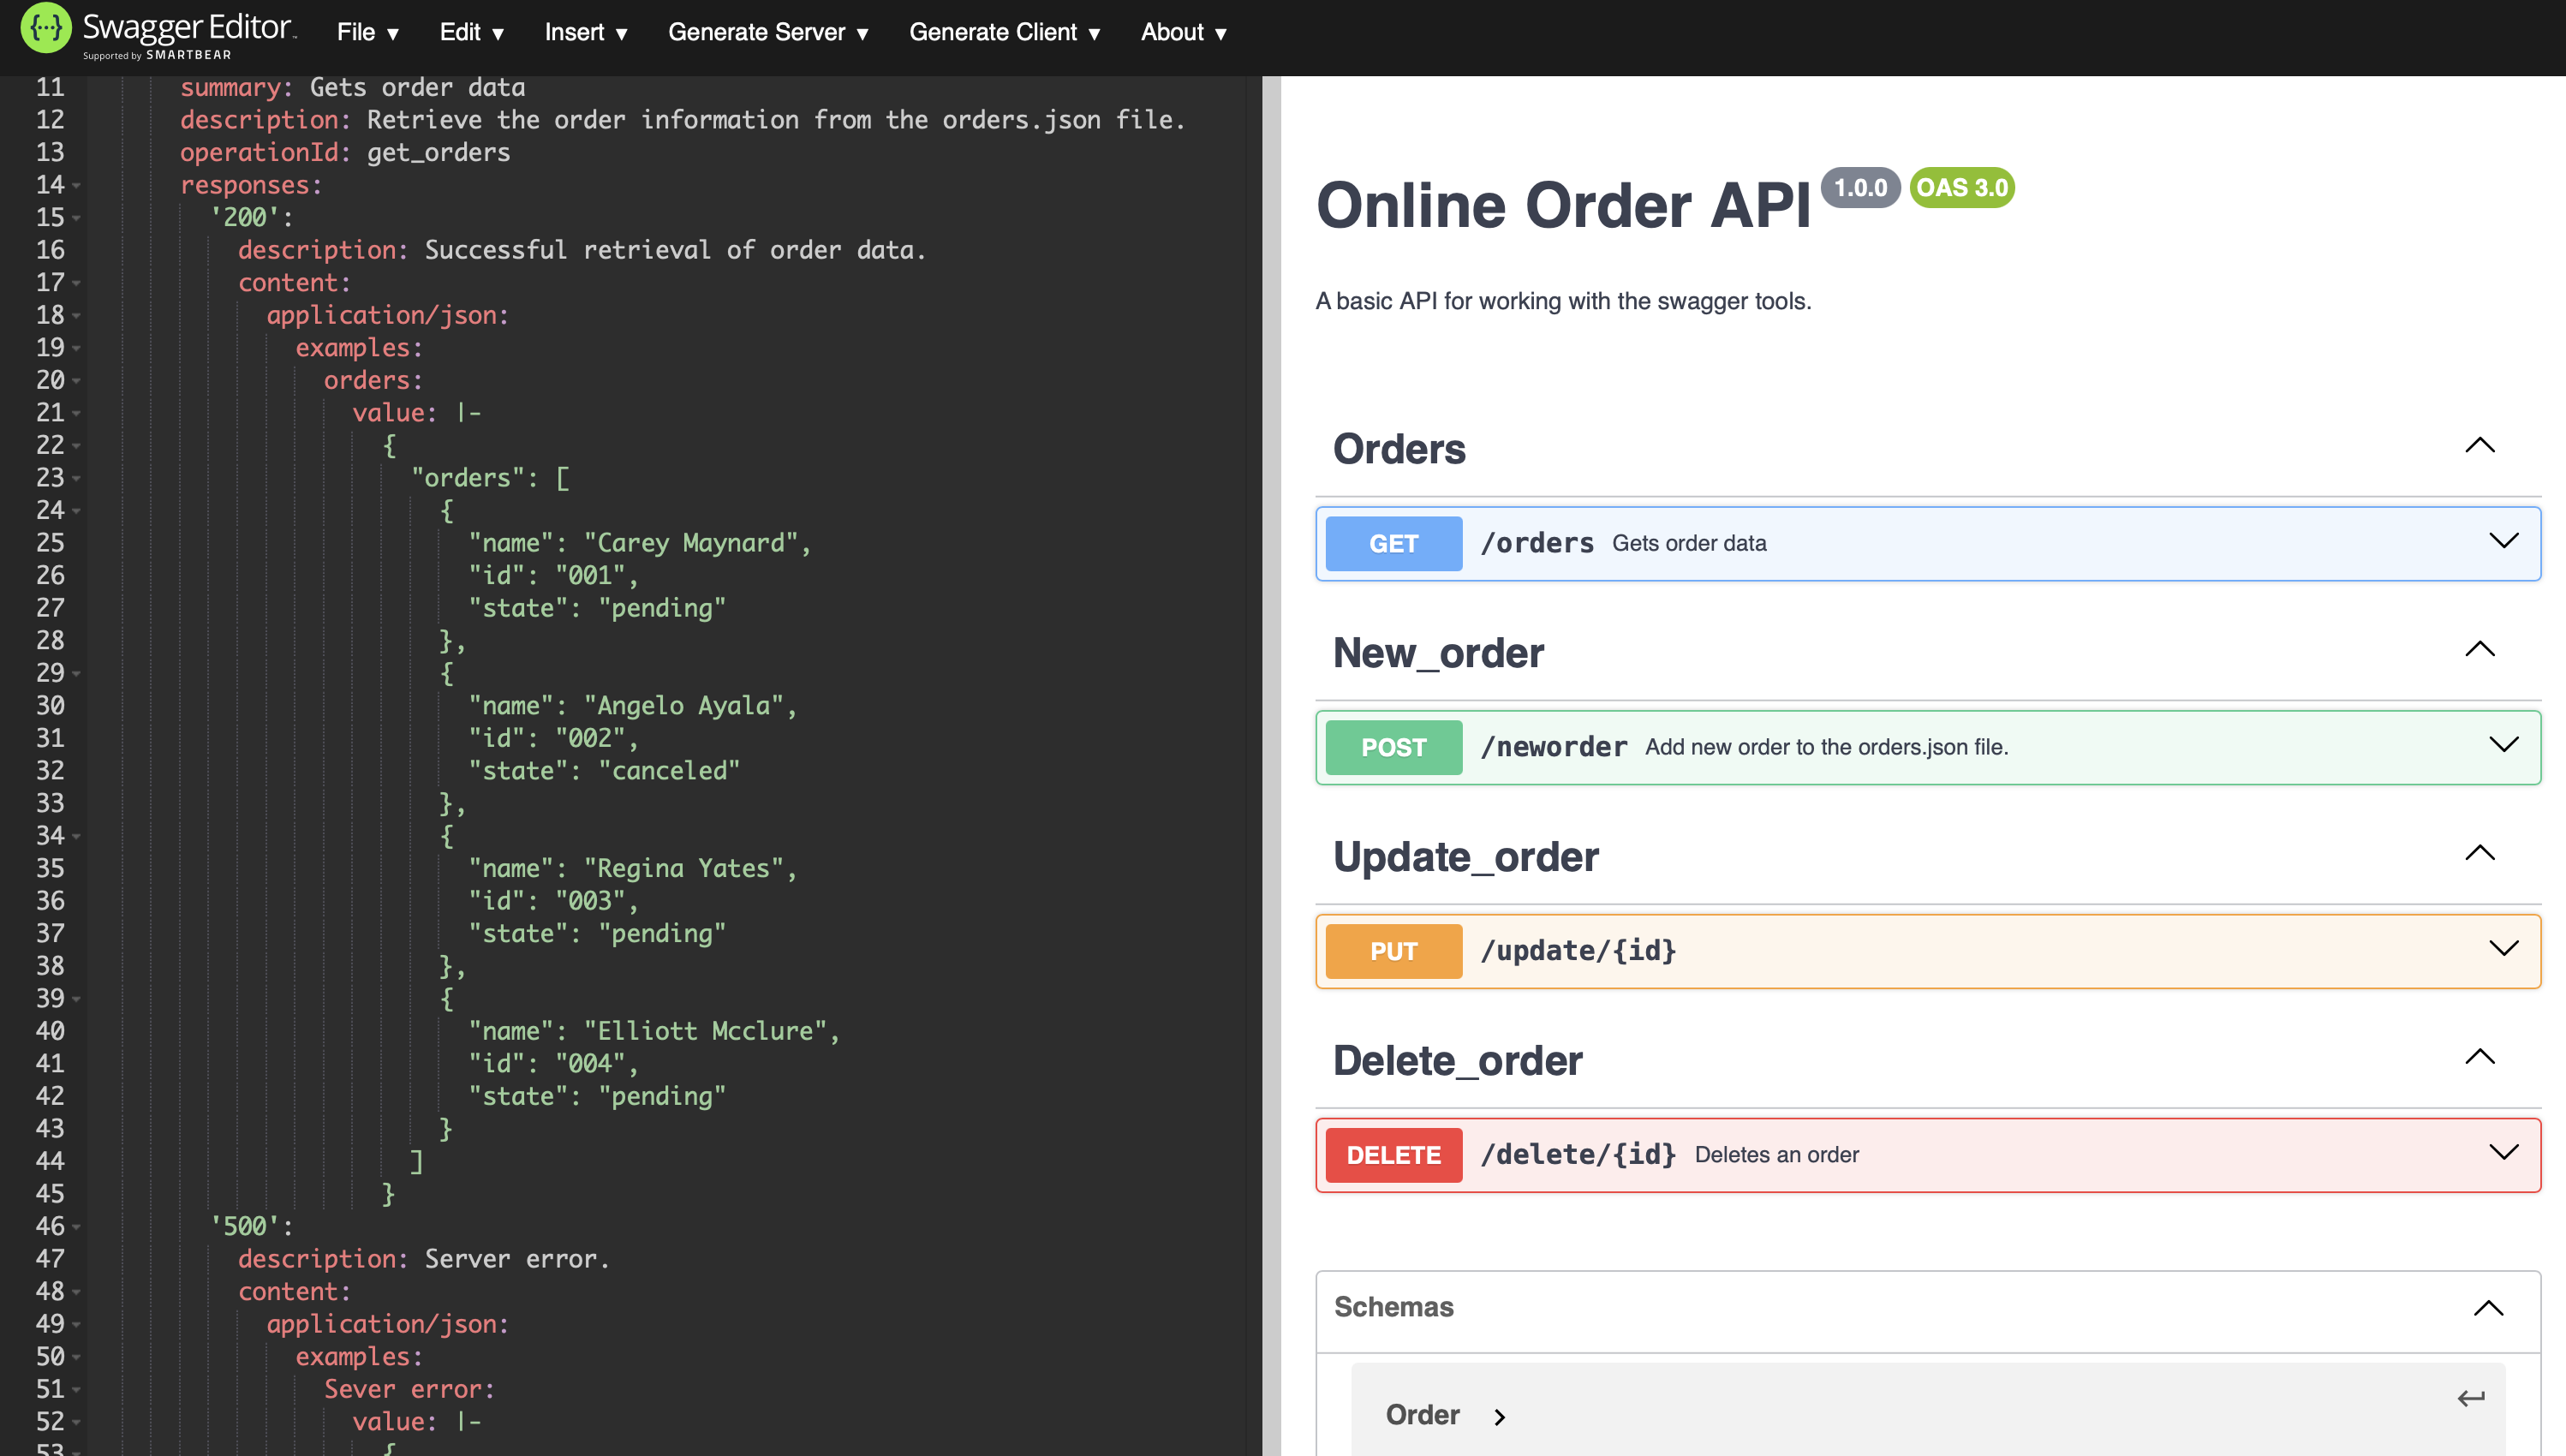Screen dimensions: 2566x1456
Task: Expand the DELETE /delete/{id} operation details
Action: 2504,1152
